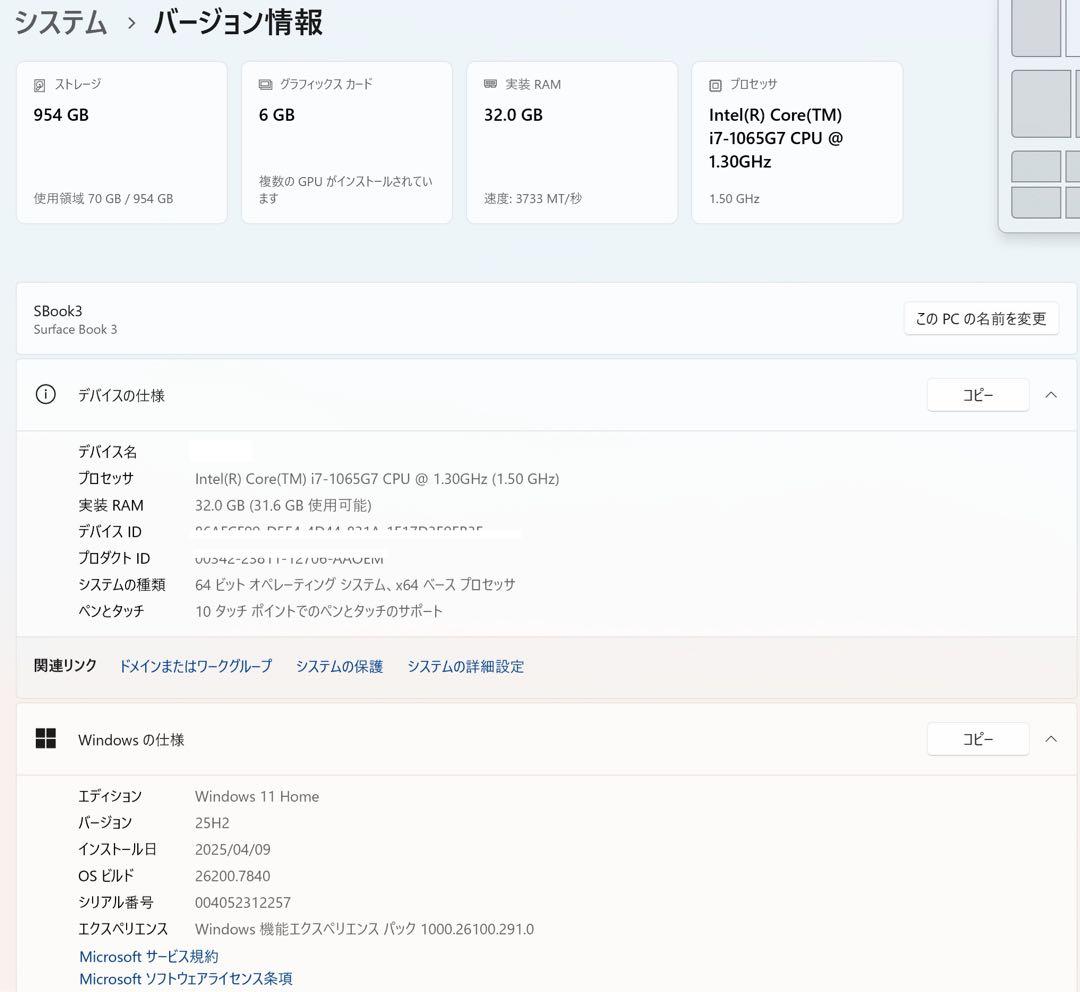Click the processor icon on the プロセッサ card
This screenshot has width=1080, height=992.
click(715, 84)
